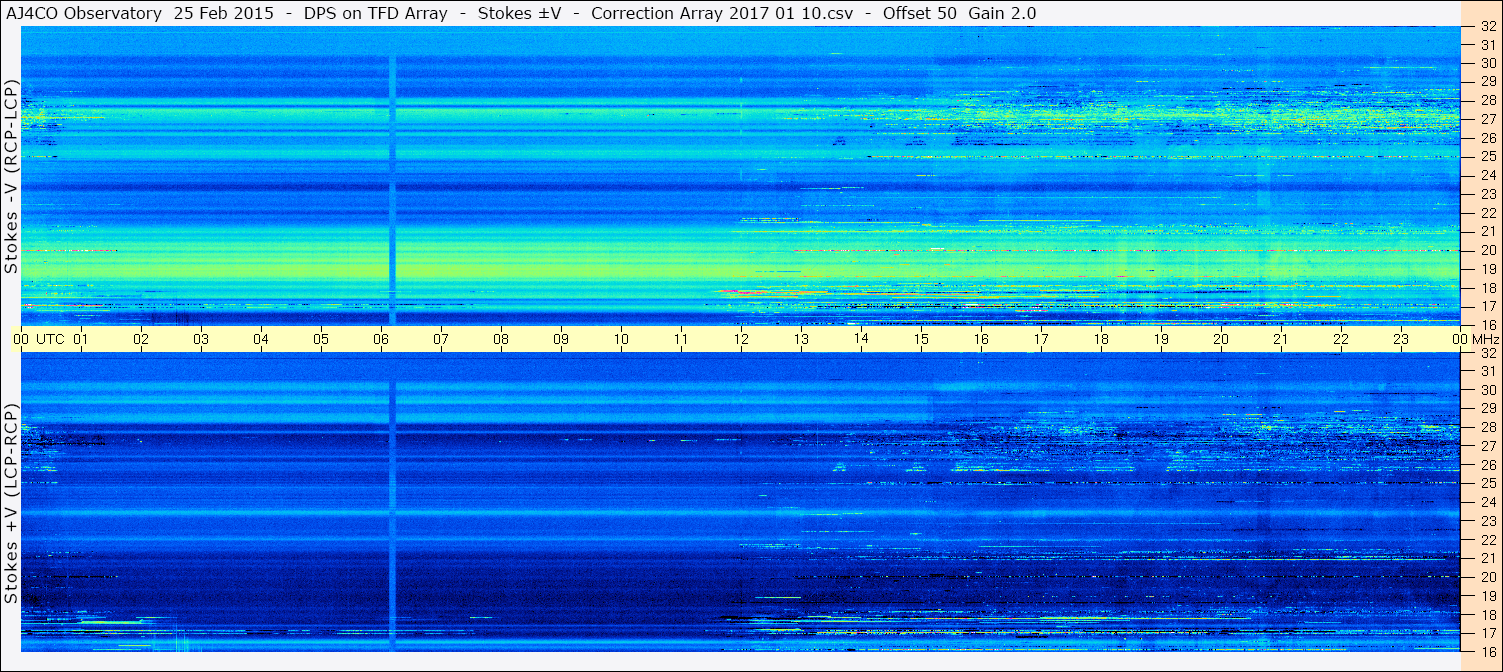
Task: Select the 03 hour time marker
Action: [x=201, y=339]
